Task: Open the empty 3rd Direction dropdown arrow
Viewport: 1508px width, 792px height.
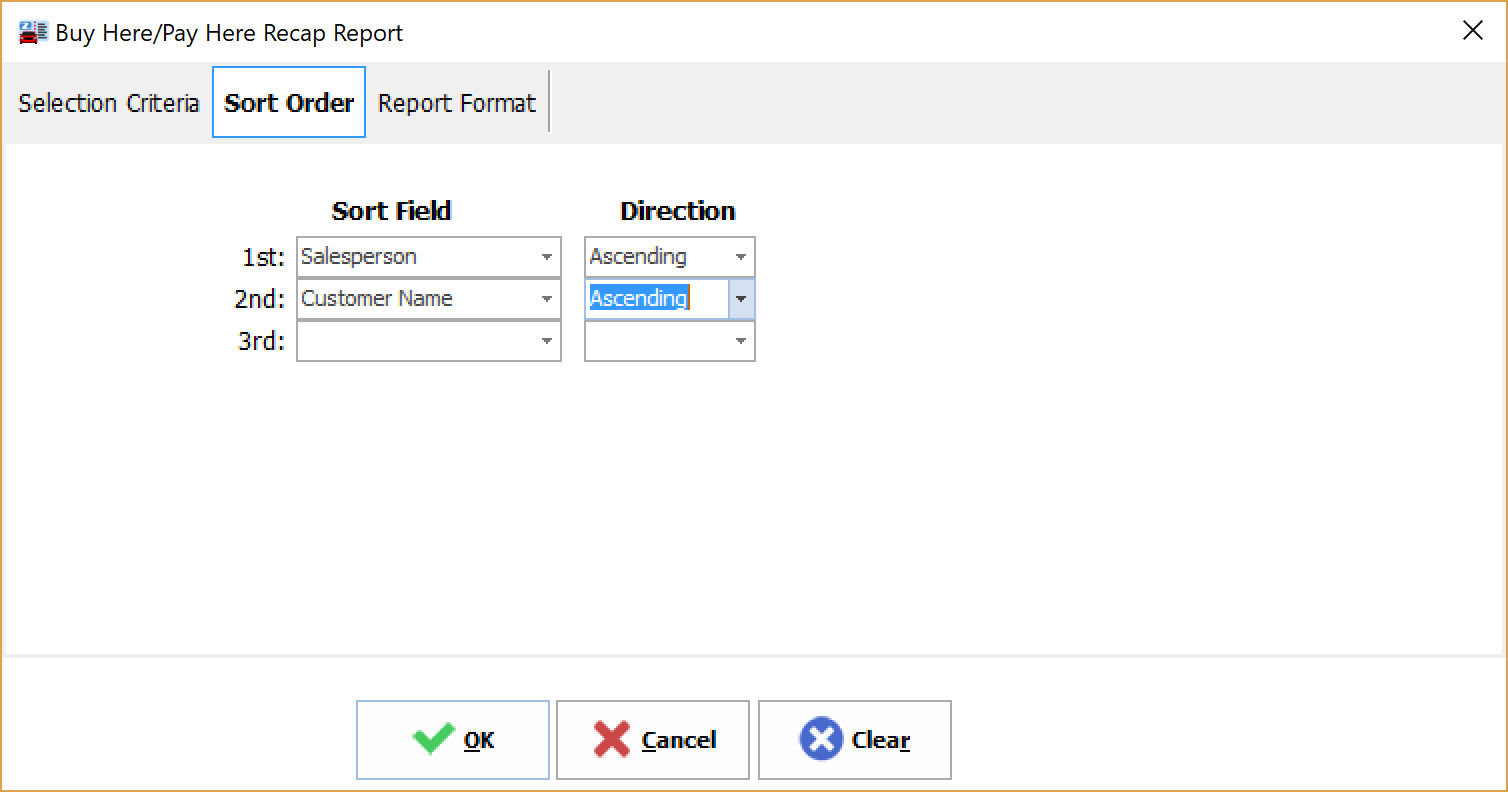Action: [741, 341]
